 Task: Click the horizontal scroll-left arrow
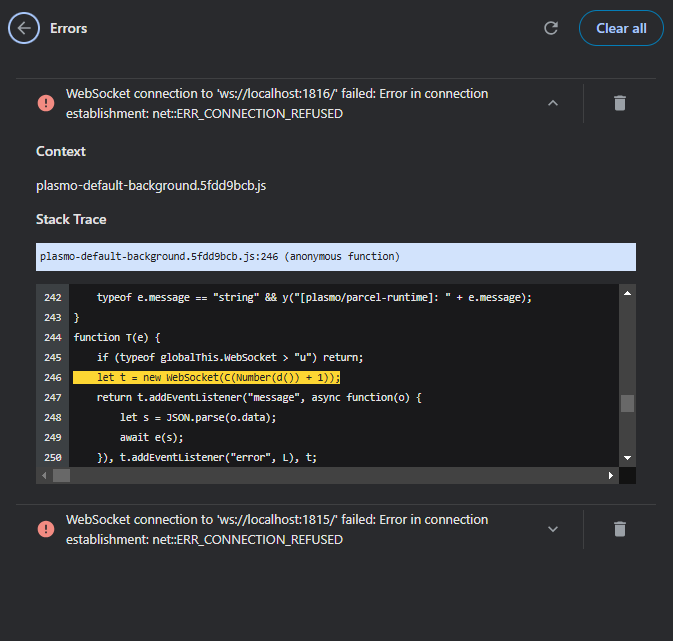coord(44,475)
